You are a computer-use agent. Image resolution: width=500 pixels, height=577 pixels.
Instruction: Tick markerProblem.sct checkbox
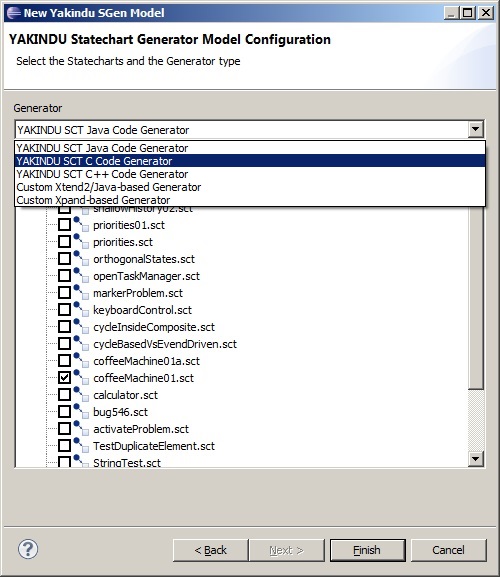[x=64, y=293]
